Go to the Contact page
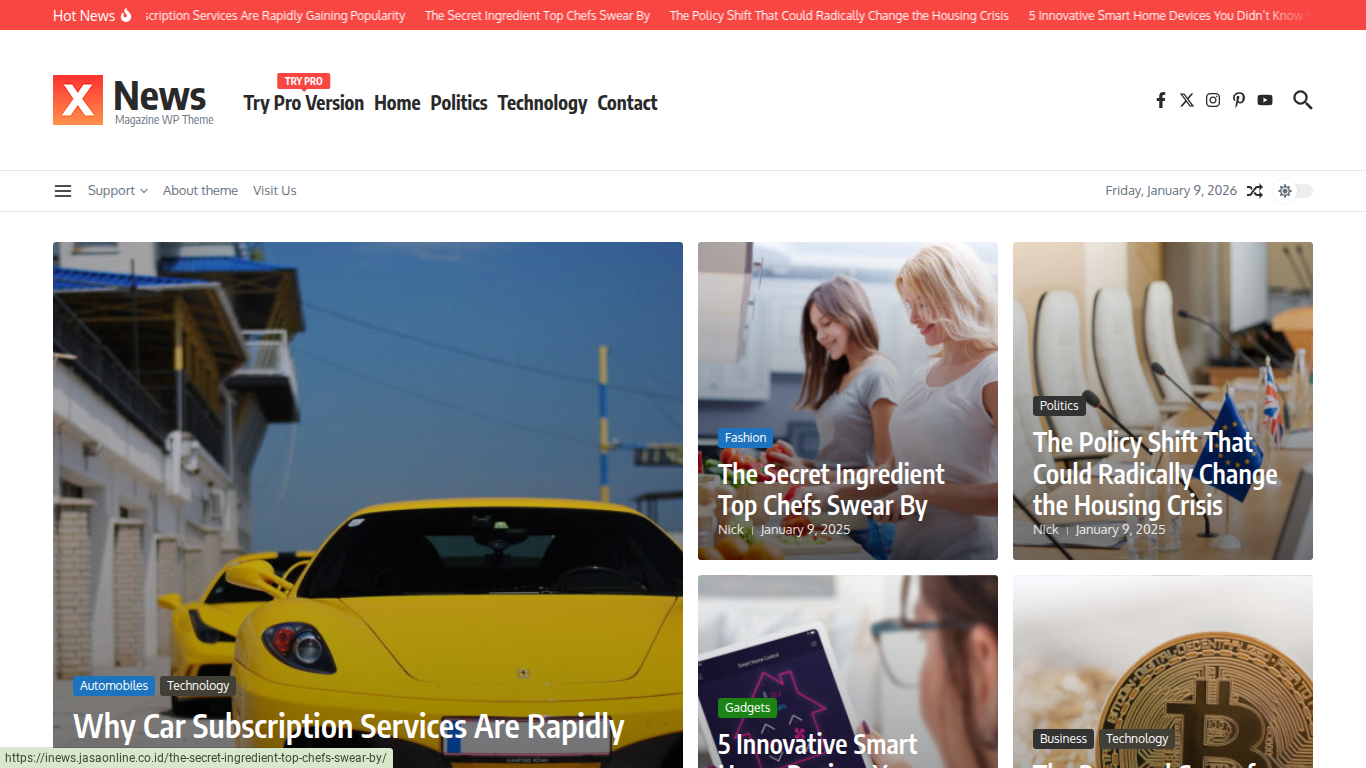 pyautogui.click(x=627, y=103)
